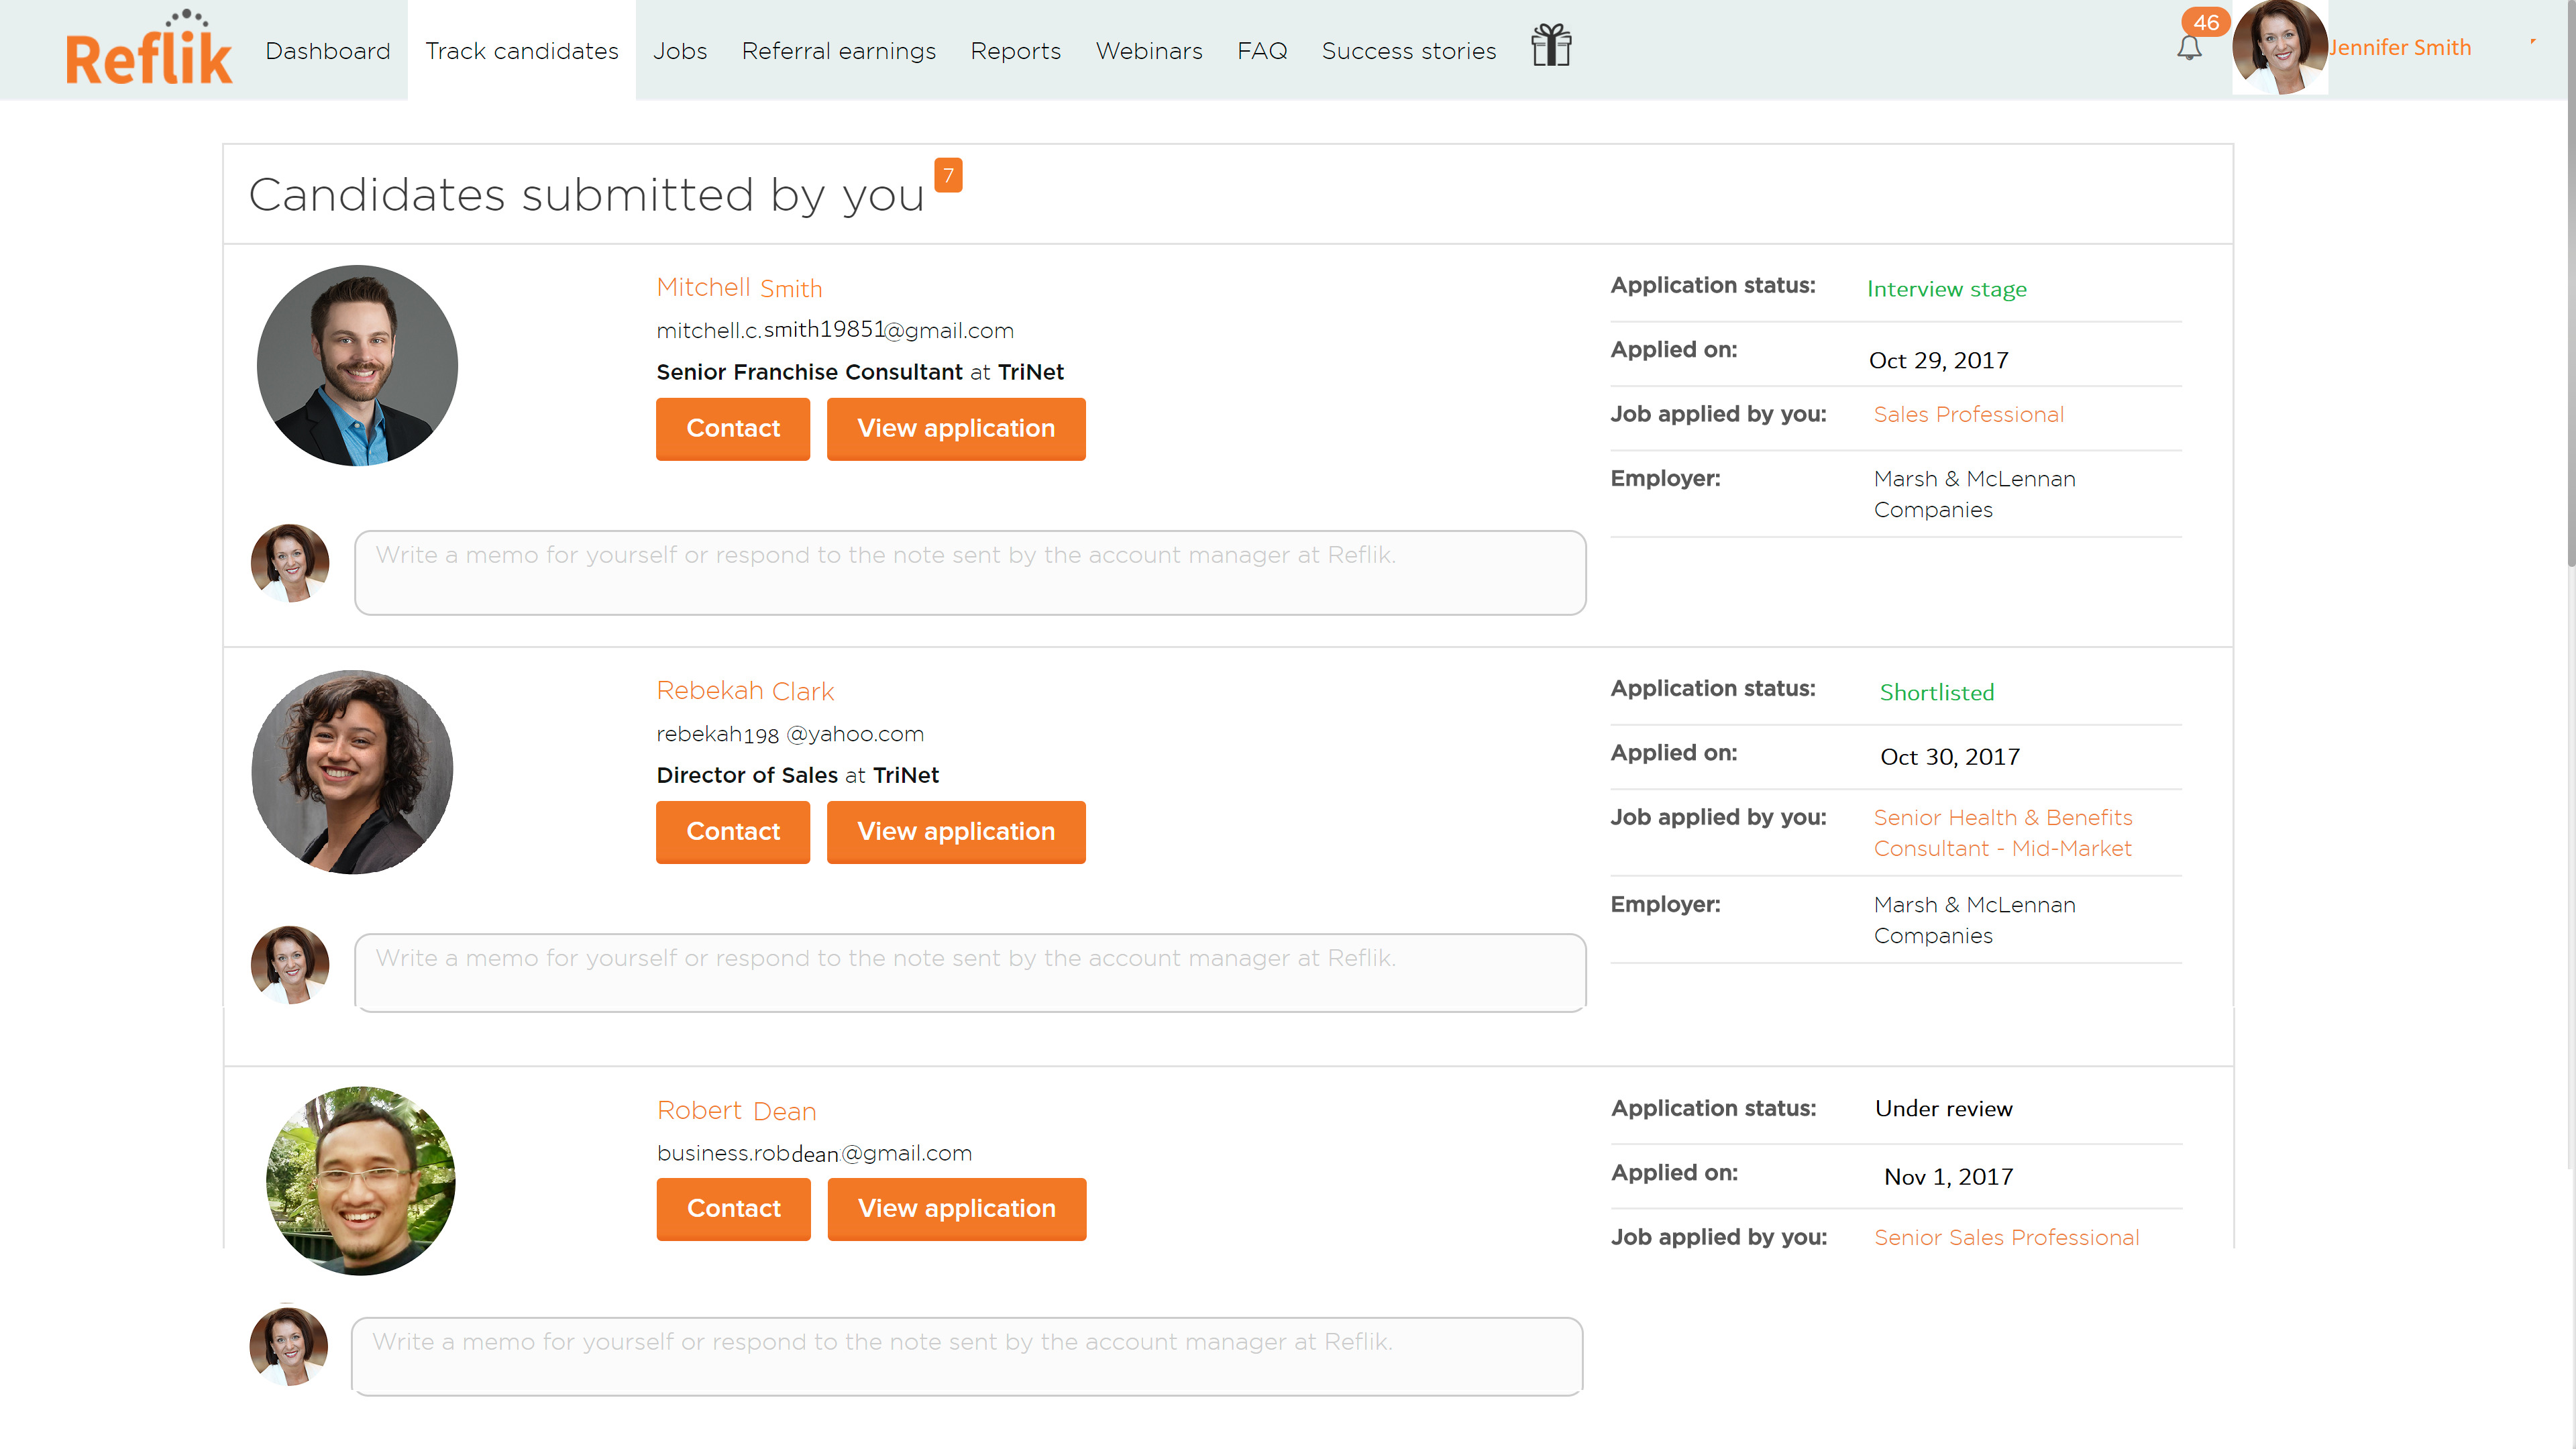
Task: Click the Oct 29, 2017 applied date
Action: [1939, 360]
